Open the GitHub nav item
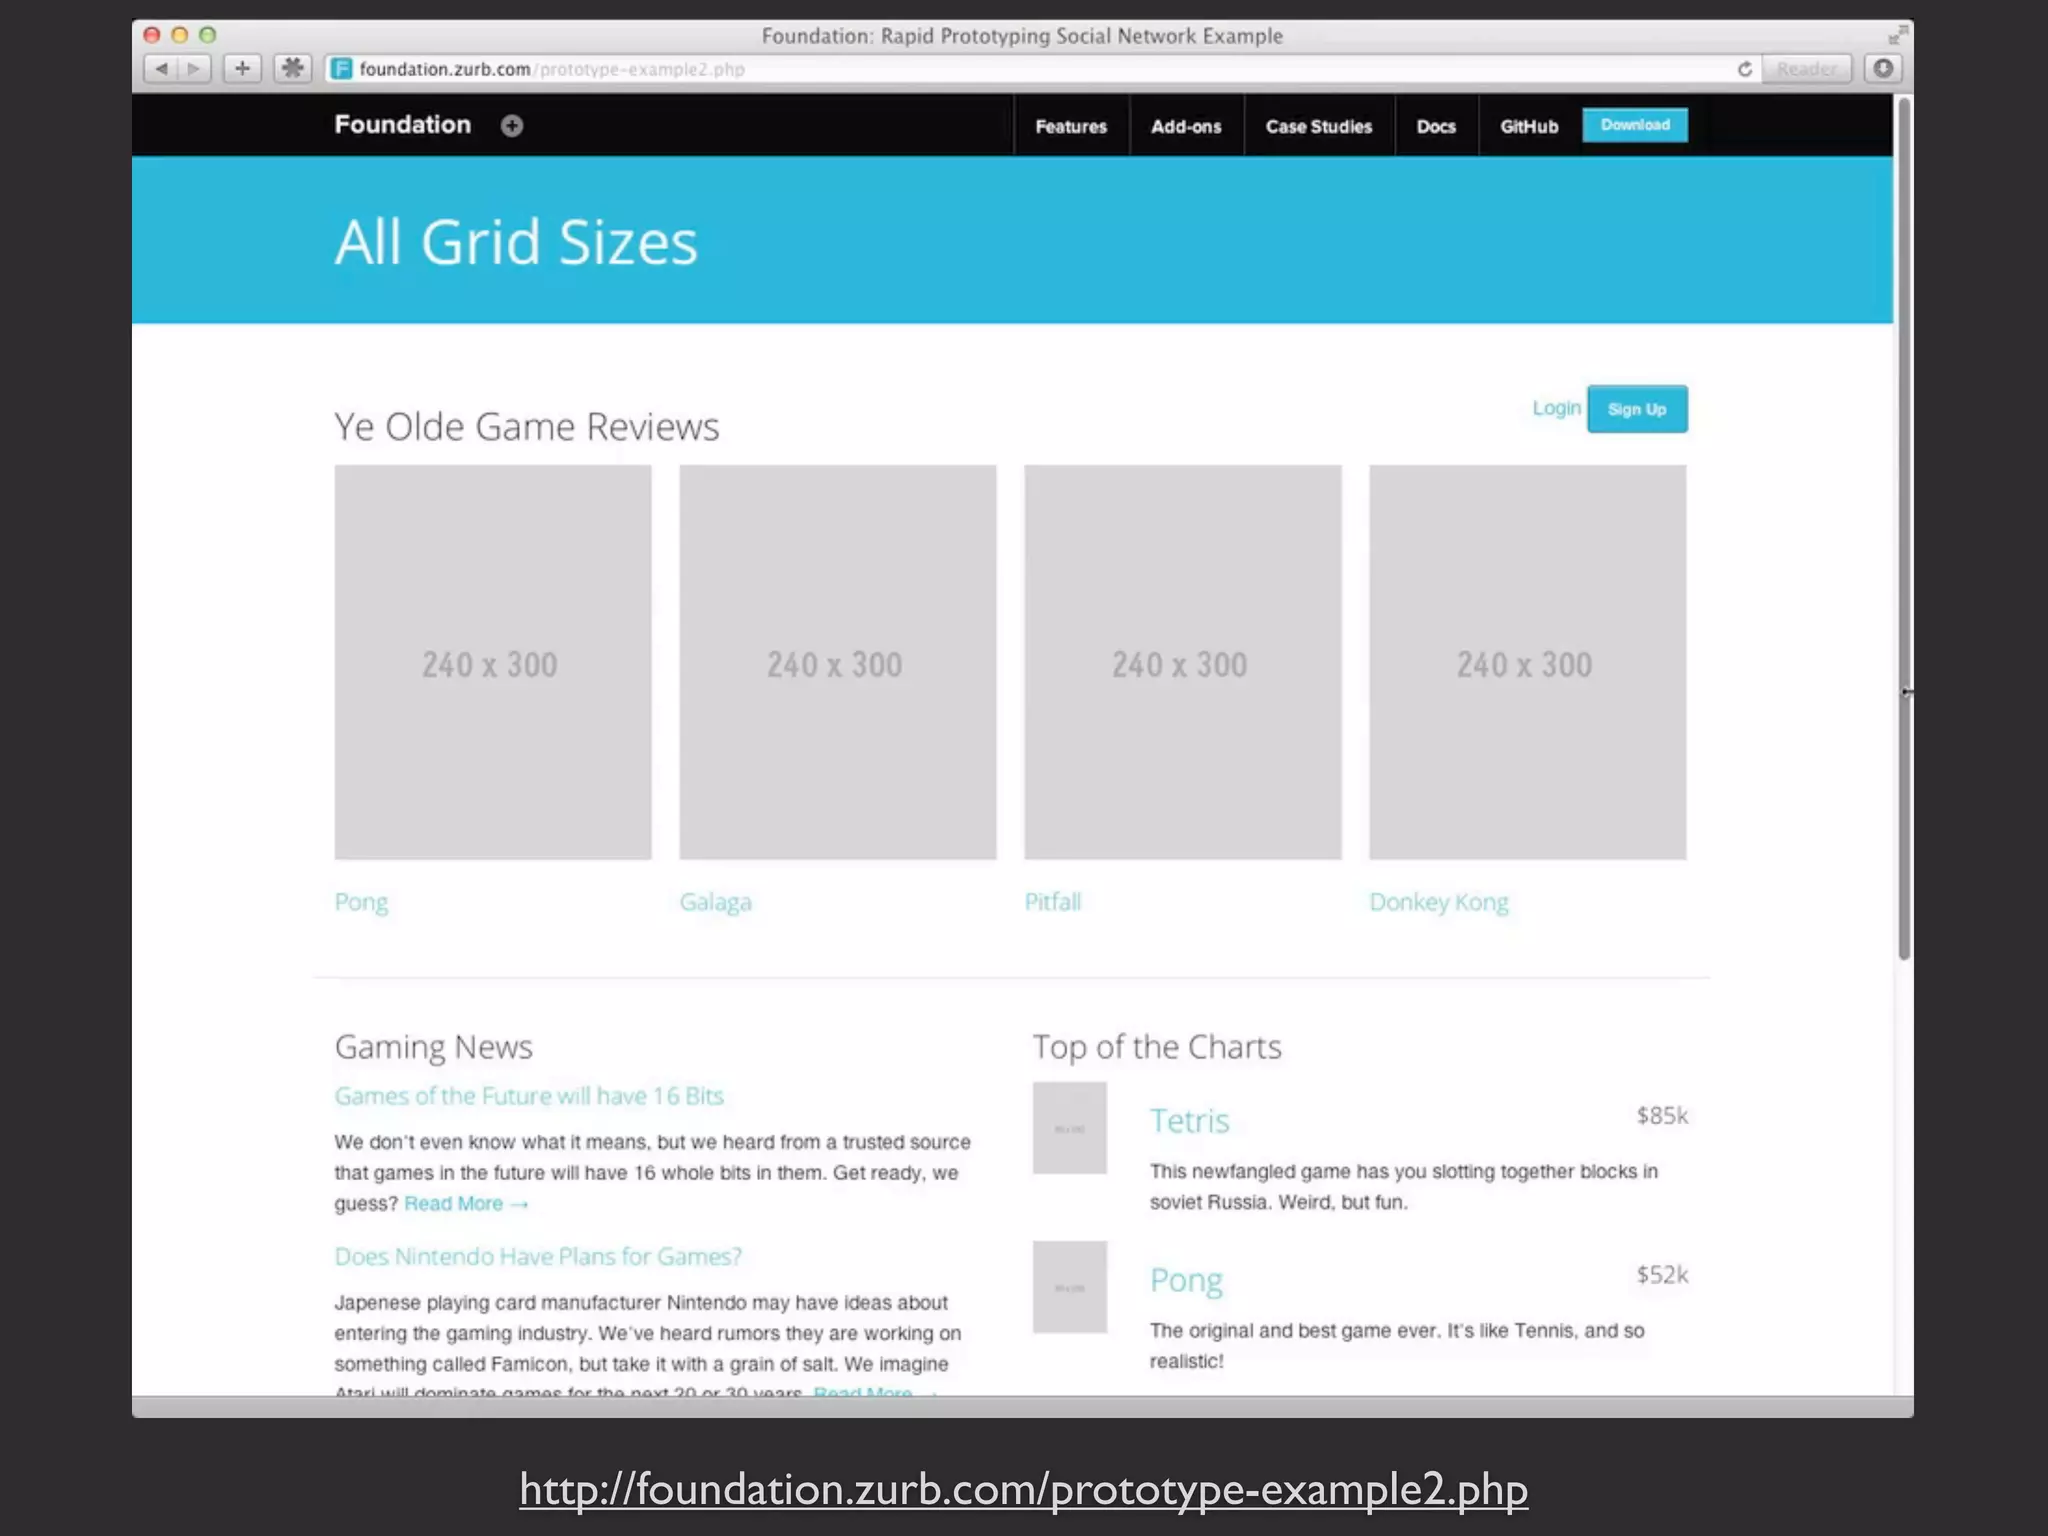Image resolution: width=2048 pixels, height=1536 pixels. tap(1529, 127)
